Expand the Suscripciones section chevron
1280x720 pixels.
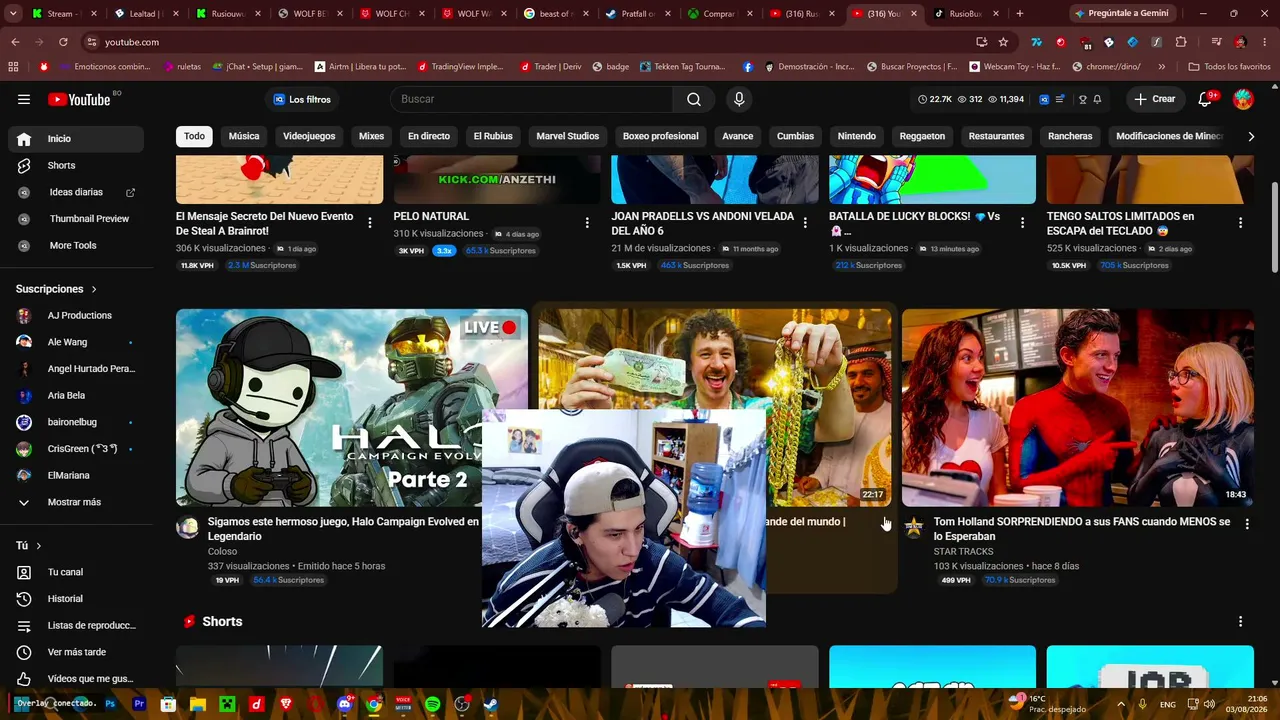(x=95, y=289)
